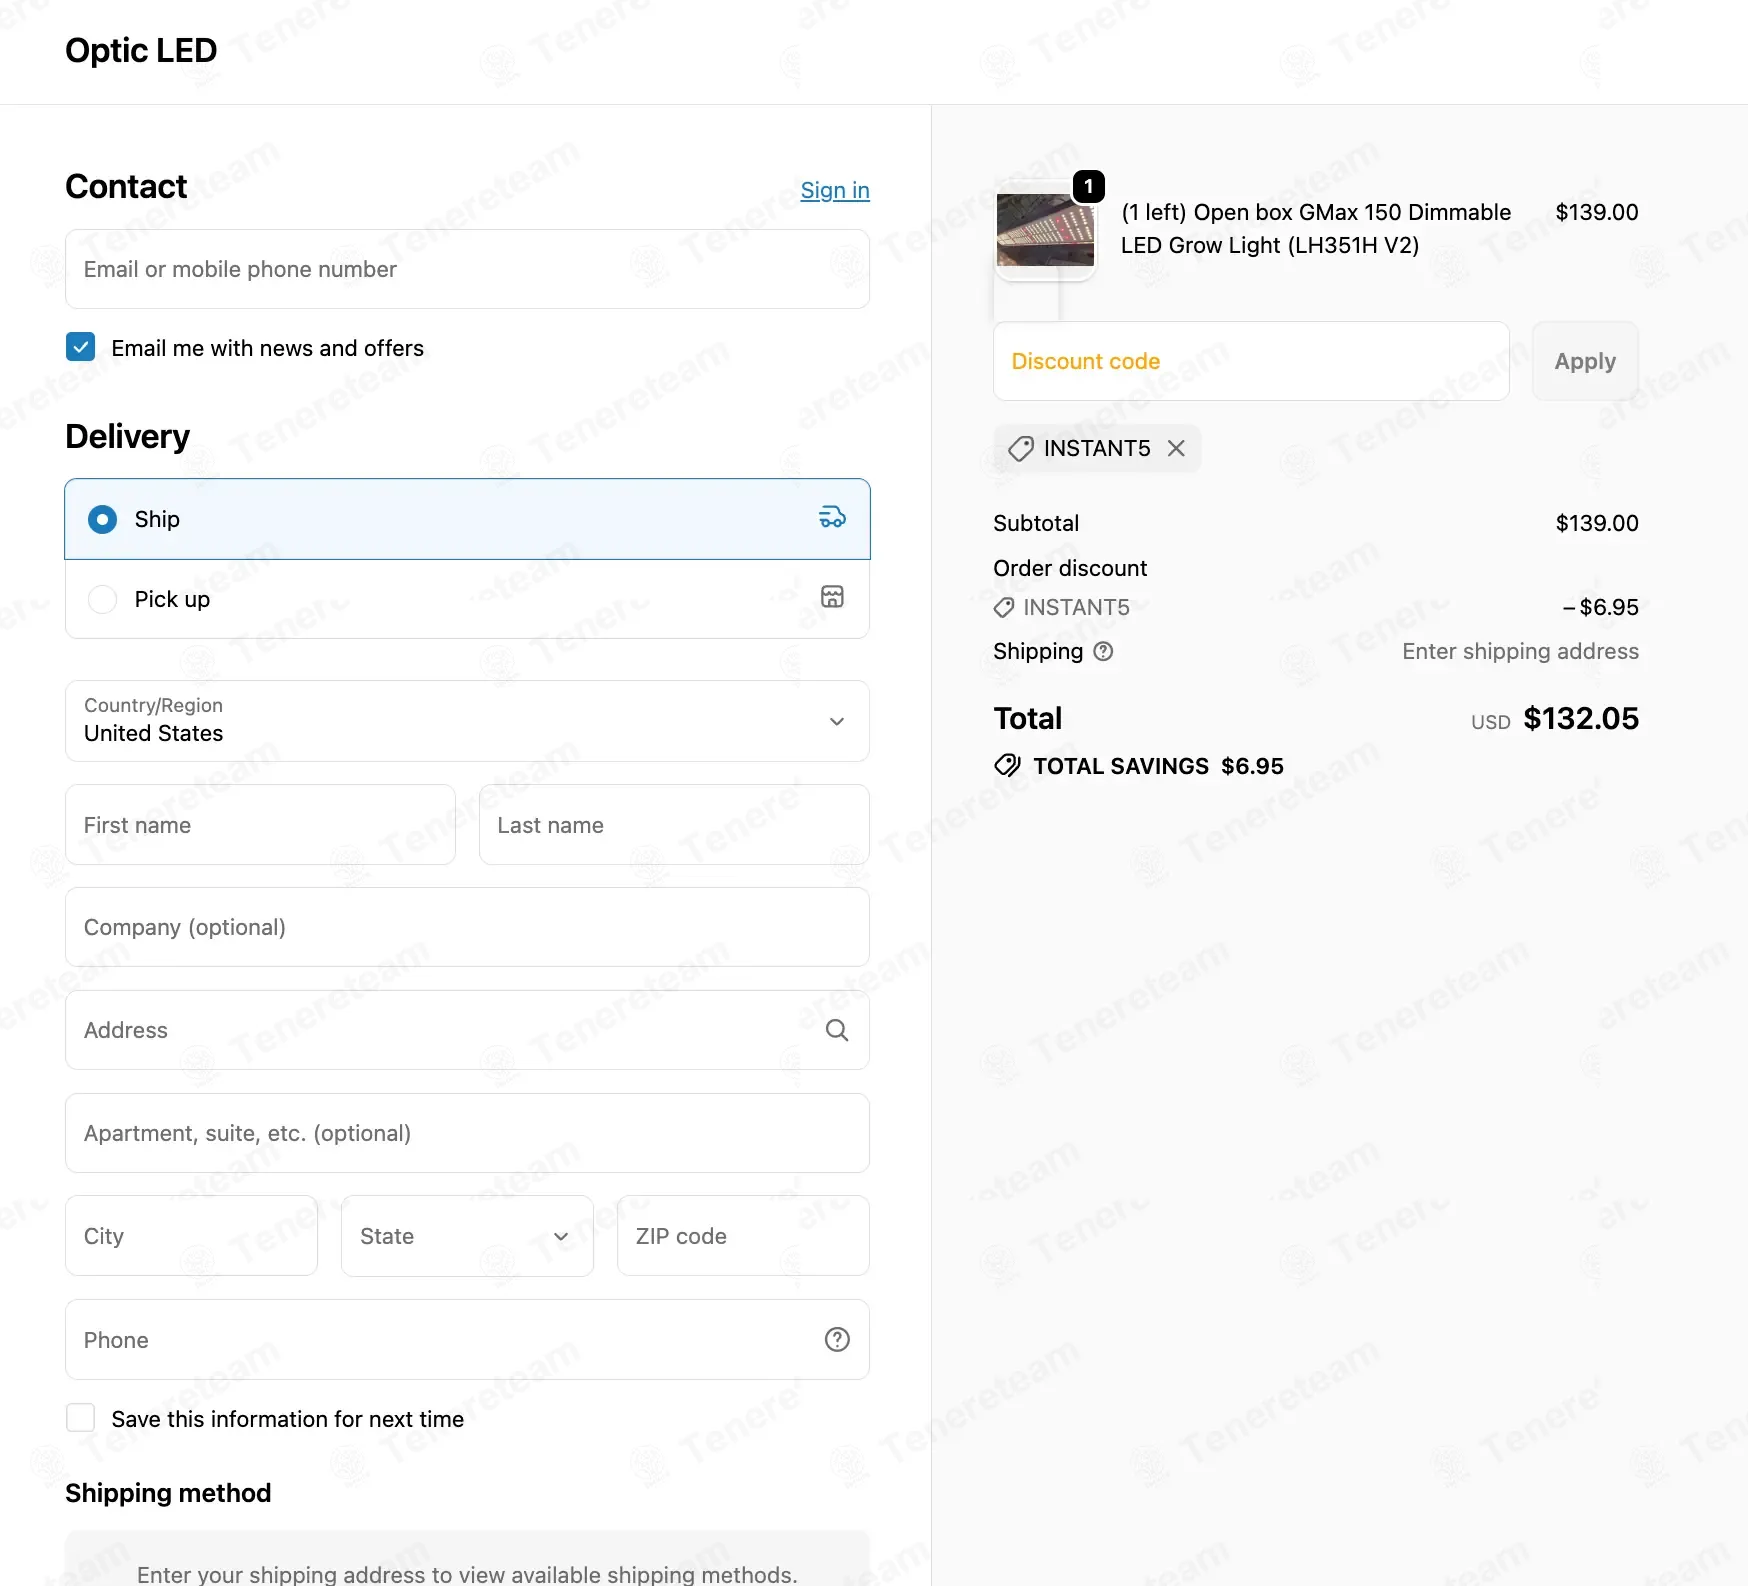The width and height of the screenshot is (1748, 1586).
Task: Focus the Company (optional) field
Action: (467, 927)
